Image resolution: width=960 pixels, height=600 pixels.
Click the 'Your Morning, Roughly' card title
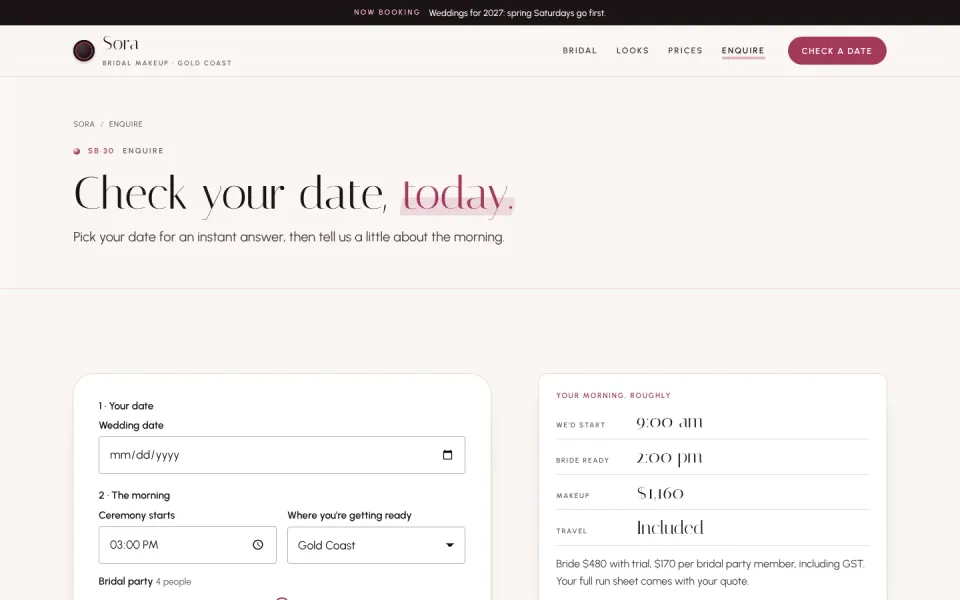tap(613, 396)
